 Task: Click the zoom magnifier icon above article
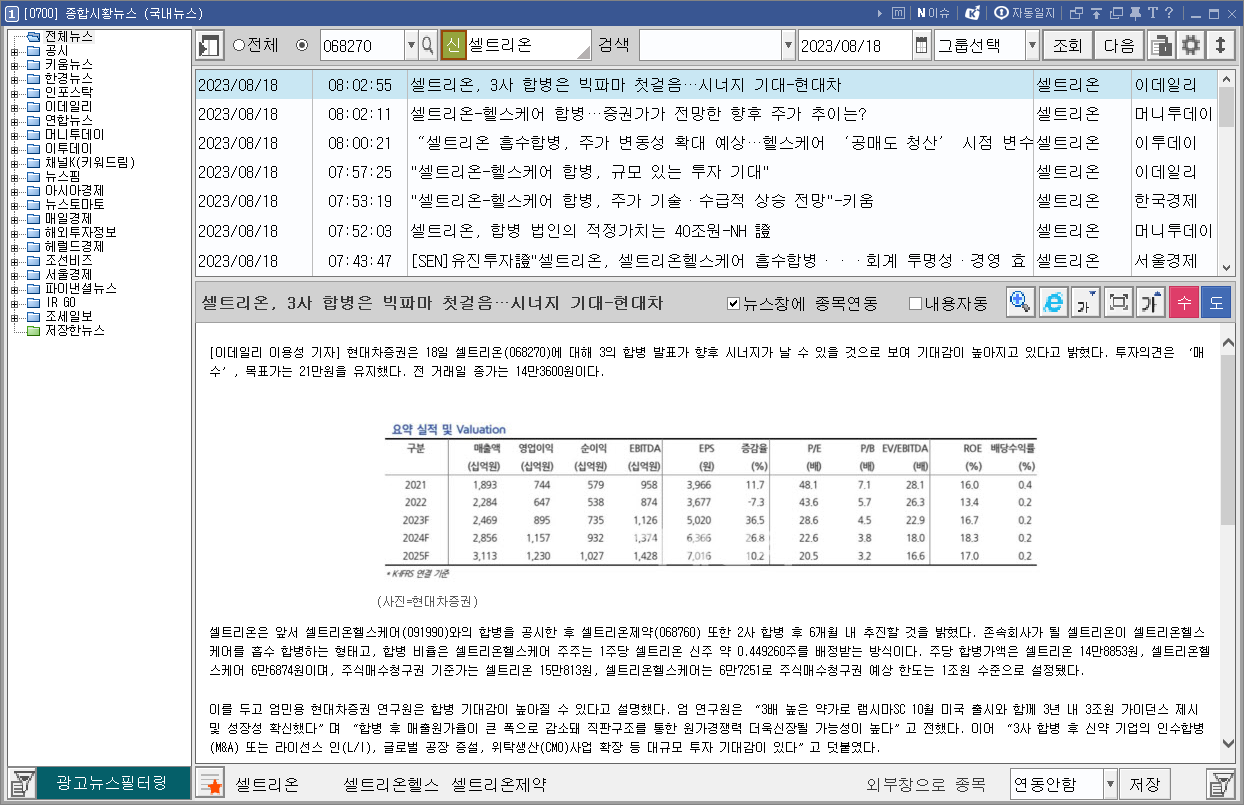tap(1021, 302)
